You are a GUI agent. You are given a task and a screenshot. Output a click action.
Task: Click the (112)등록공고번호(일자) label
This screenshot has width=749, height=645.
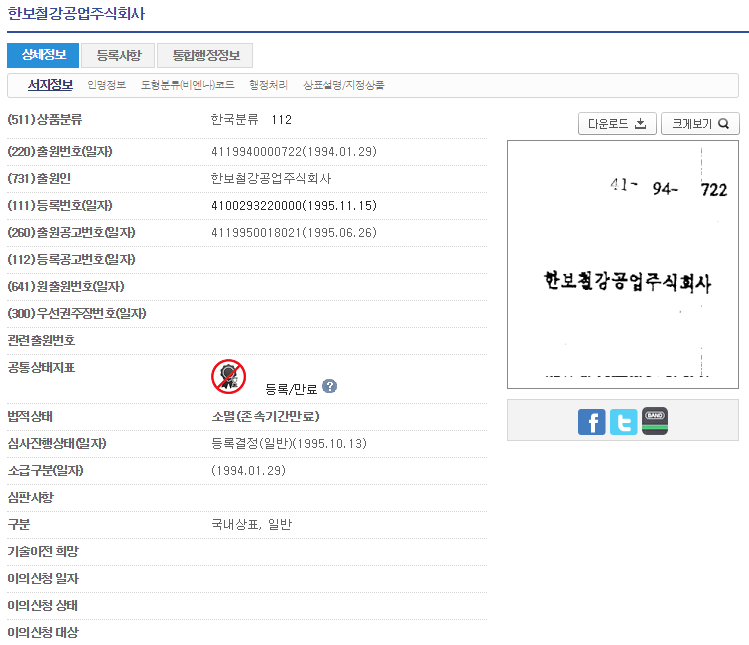point(71,259)
